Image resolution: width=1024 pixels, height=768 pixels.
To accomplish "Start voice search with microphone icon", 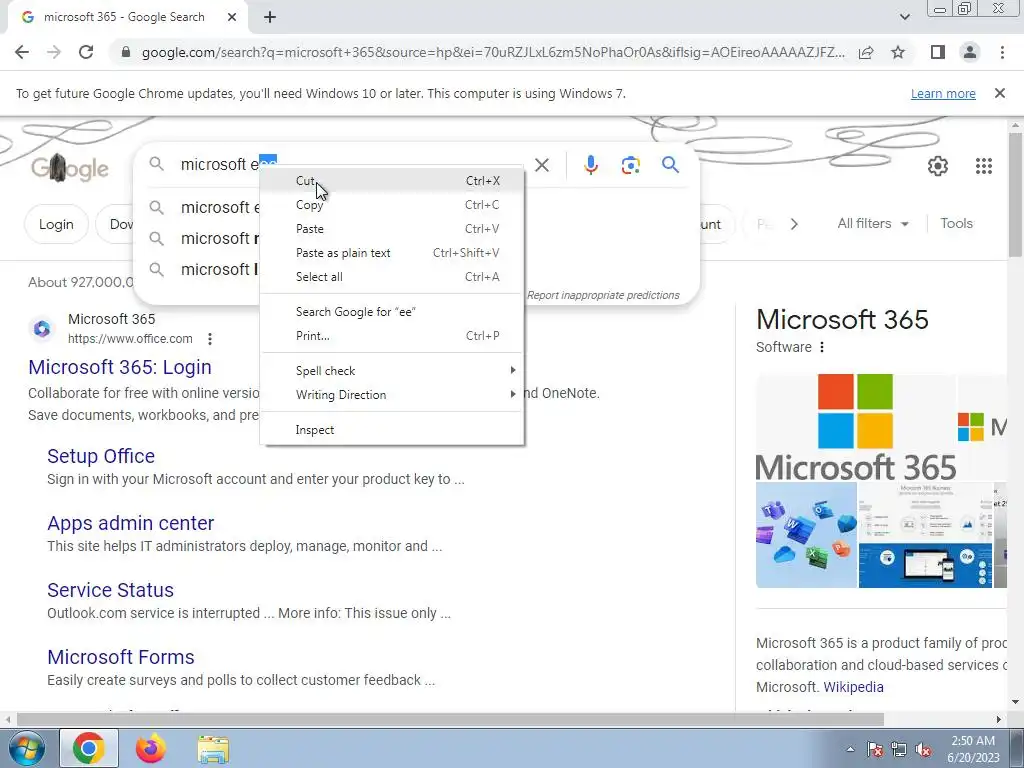I will [590, 165].
